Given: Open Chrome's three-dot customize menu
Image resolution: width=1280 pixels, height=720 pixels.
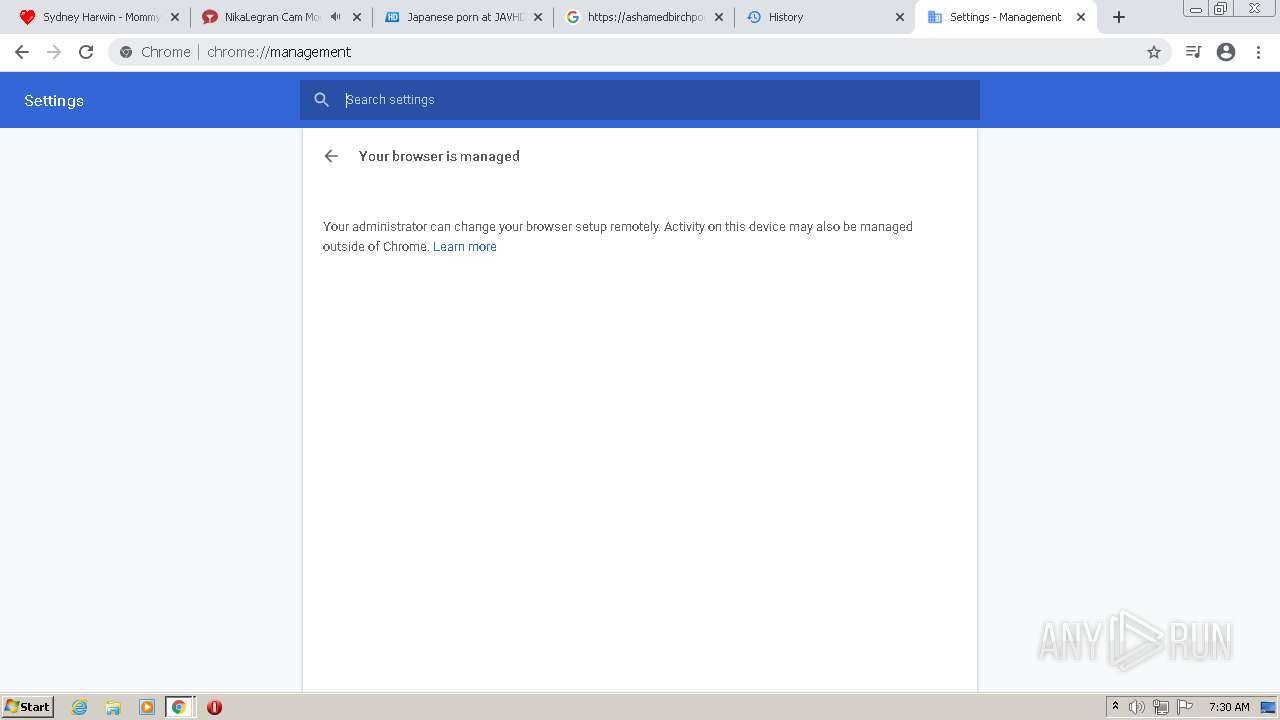Looking at the screenshot, I should pyautogui.click(x=1259, y=52).
